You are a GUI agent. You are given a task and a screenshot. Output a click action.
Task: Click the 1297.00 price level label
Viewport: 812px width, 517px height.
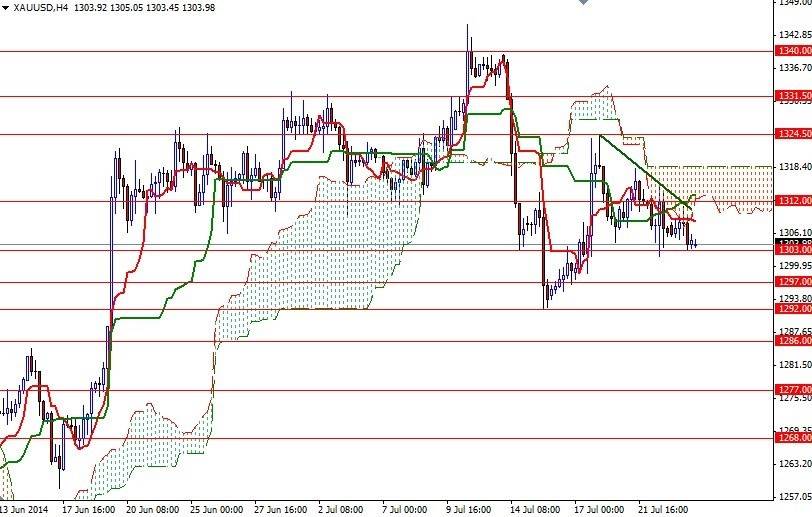[793, 282]
